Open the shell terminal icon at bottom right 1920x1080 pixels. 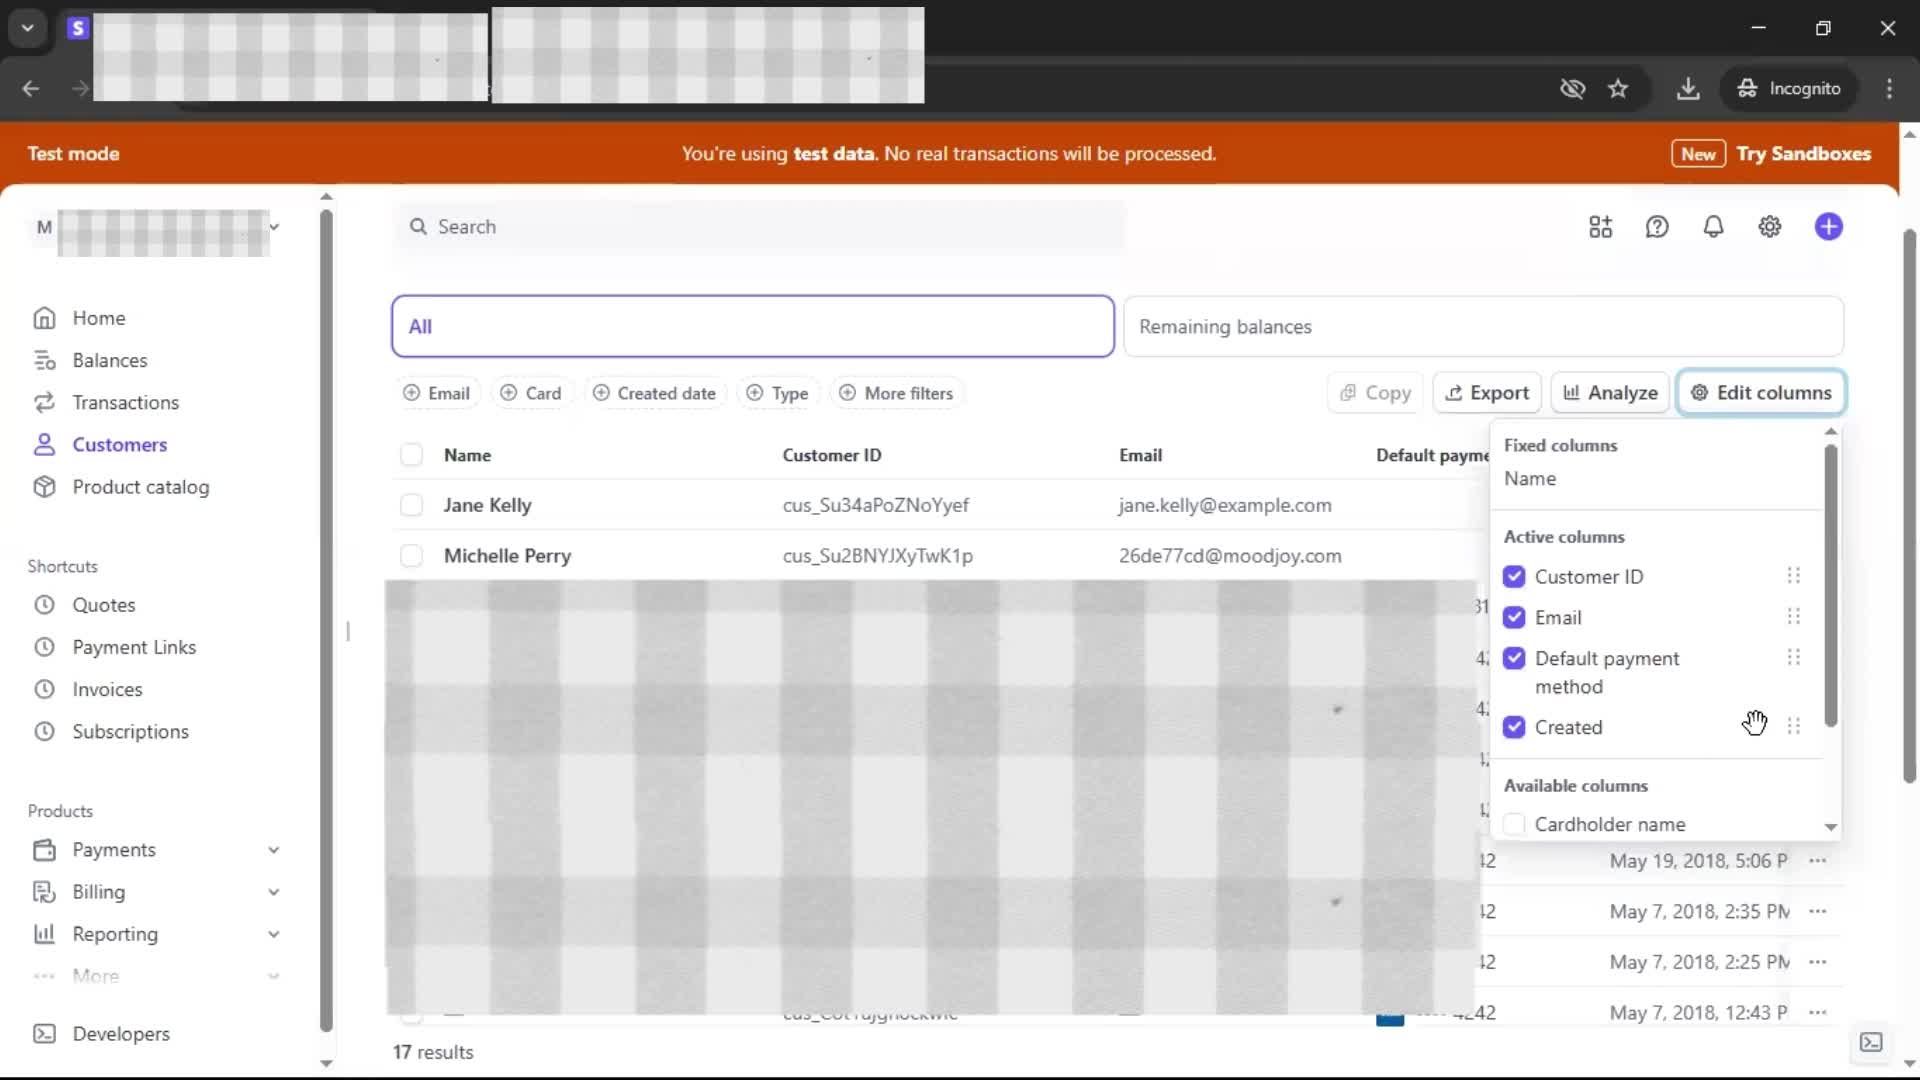pyautogui.click(x=1870, y=1042)
